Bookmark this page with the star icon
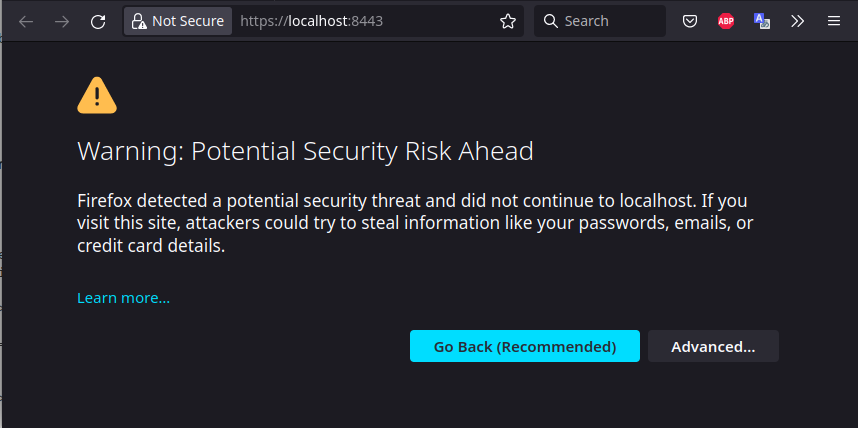Image resolution: width=858 pixels, height=428 pixels. 508,21
